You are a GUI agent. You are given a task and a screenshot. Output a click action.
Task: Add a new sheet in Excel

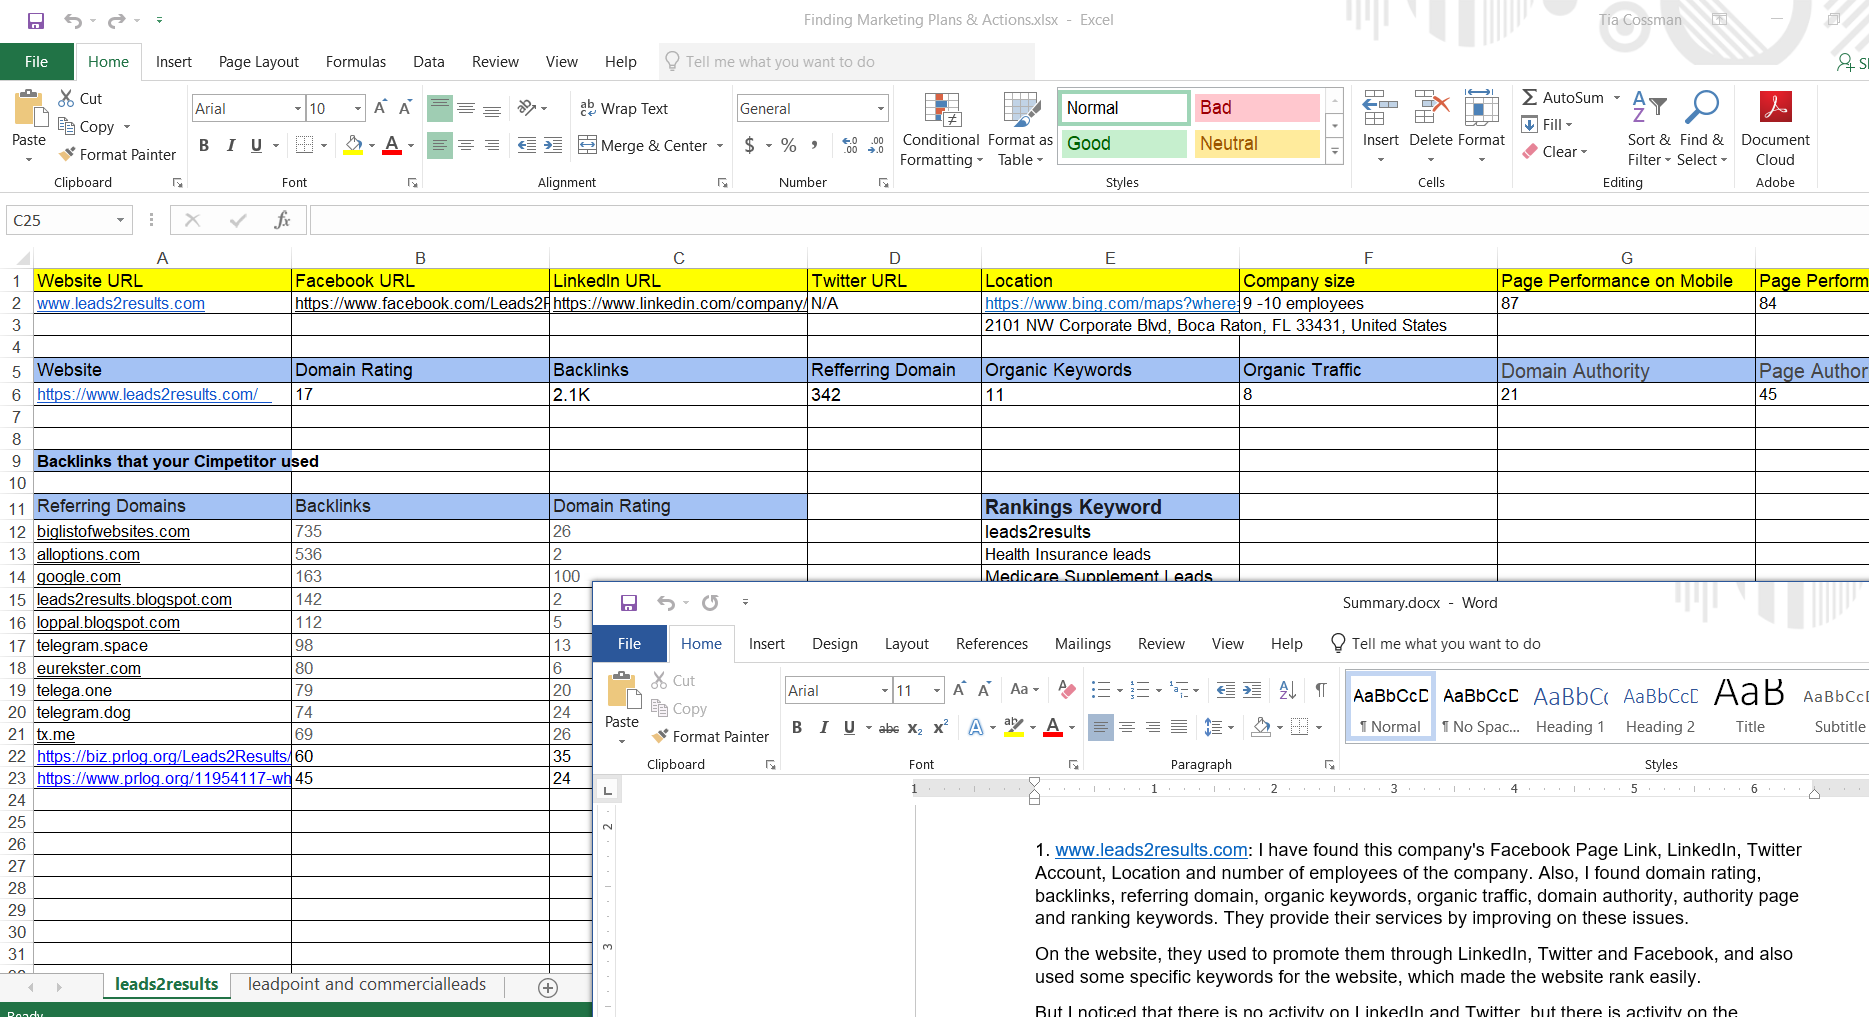pyautogui.click(x=548, y=988)
